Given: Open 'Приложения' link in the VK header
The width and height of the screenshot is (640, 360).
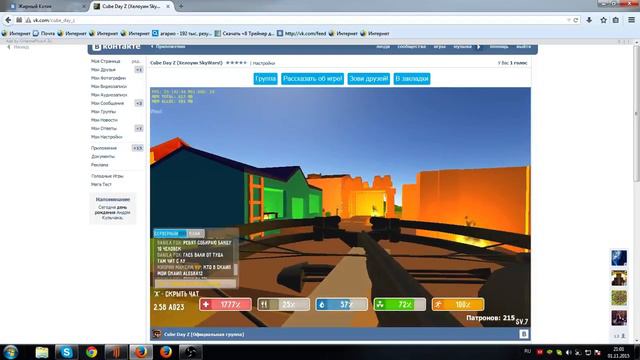Looking at the screenshot, I should [168, 47].
